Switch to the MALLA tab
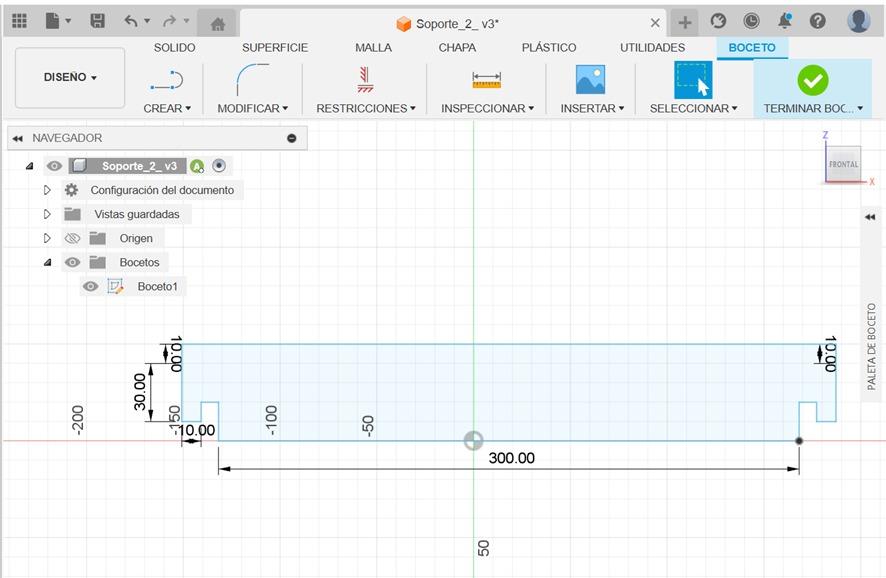Image resolution: width=886 pixels, height=578 pixels. point(373,48)
